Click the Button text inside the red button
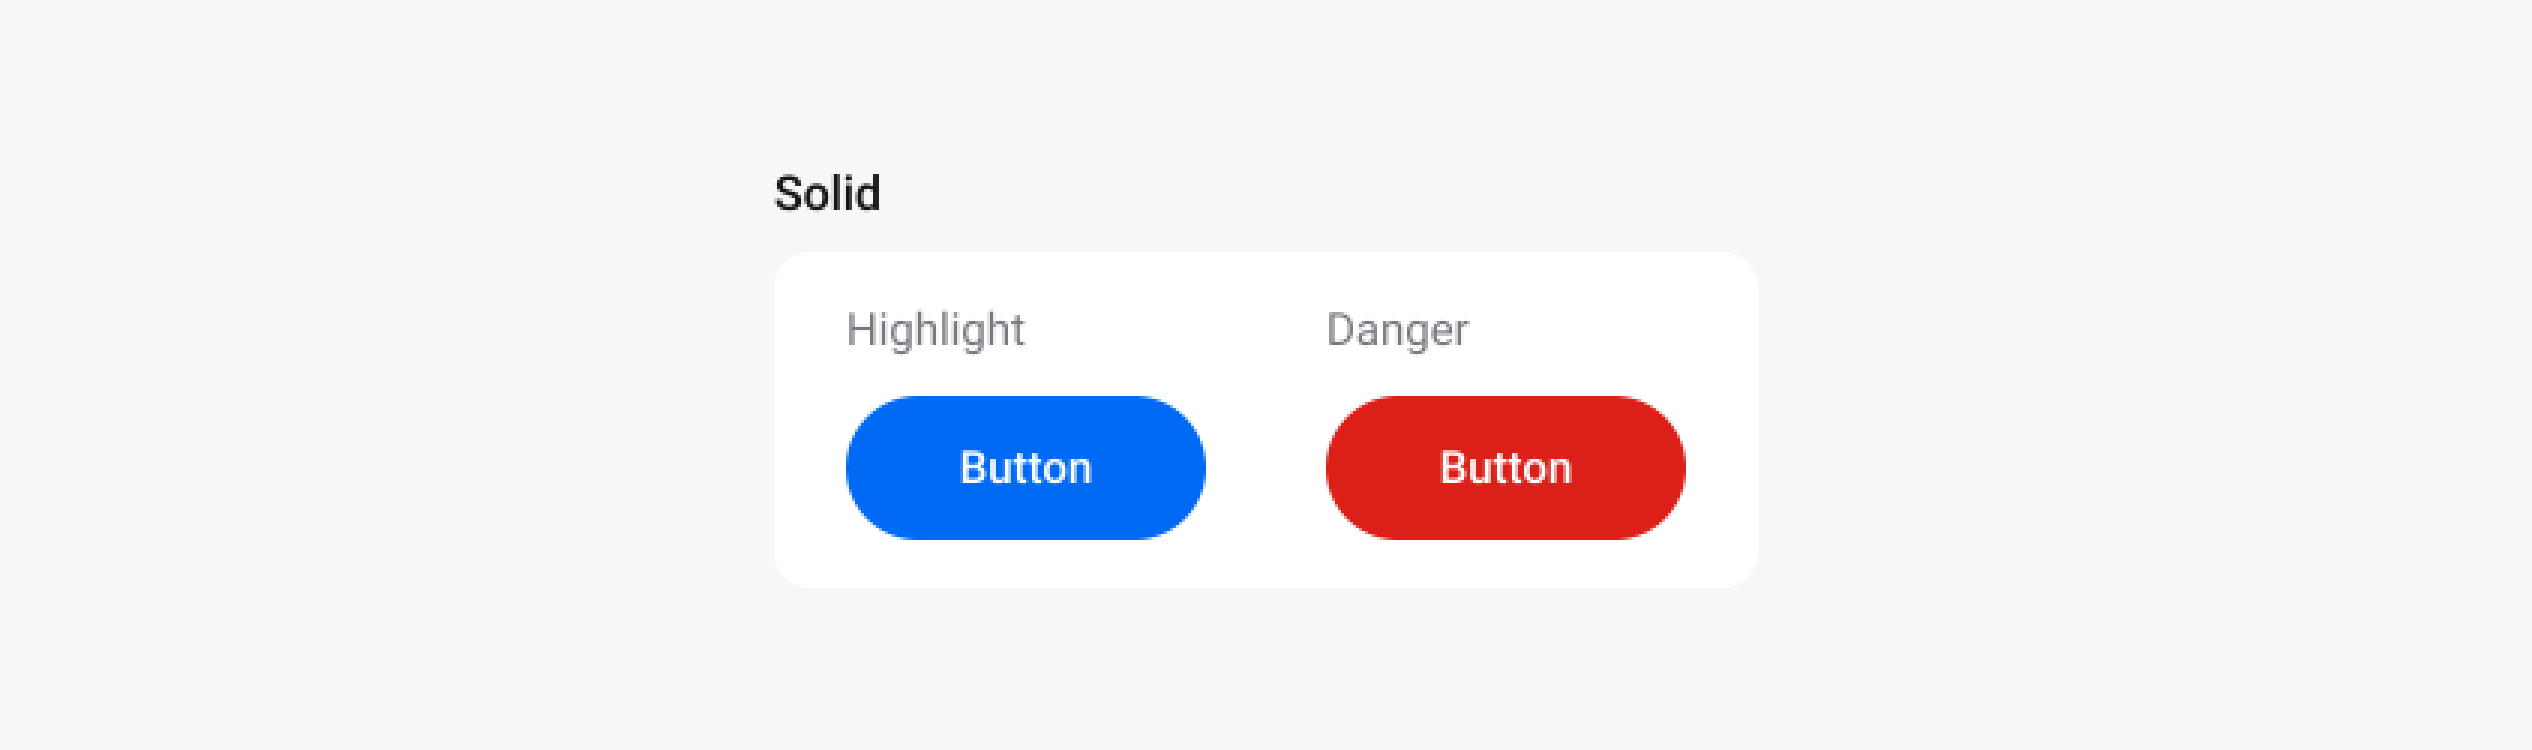Viewport: 2532px width, 750px height. pyautogui.click(x=1504, y=468)
